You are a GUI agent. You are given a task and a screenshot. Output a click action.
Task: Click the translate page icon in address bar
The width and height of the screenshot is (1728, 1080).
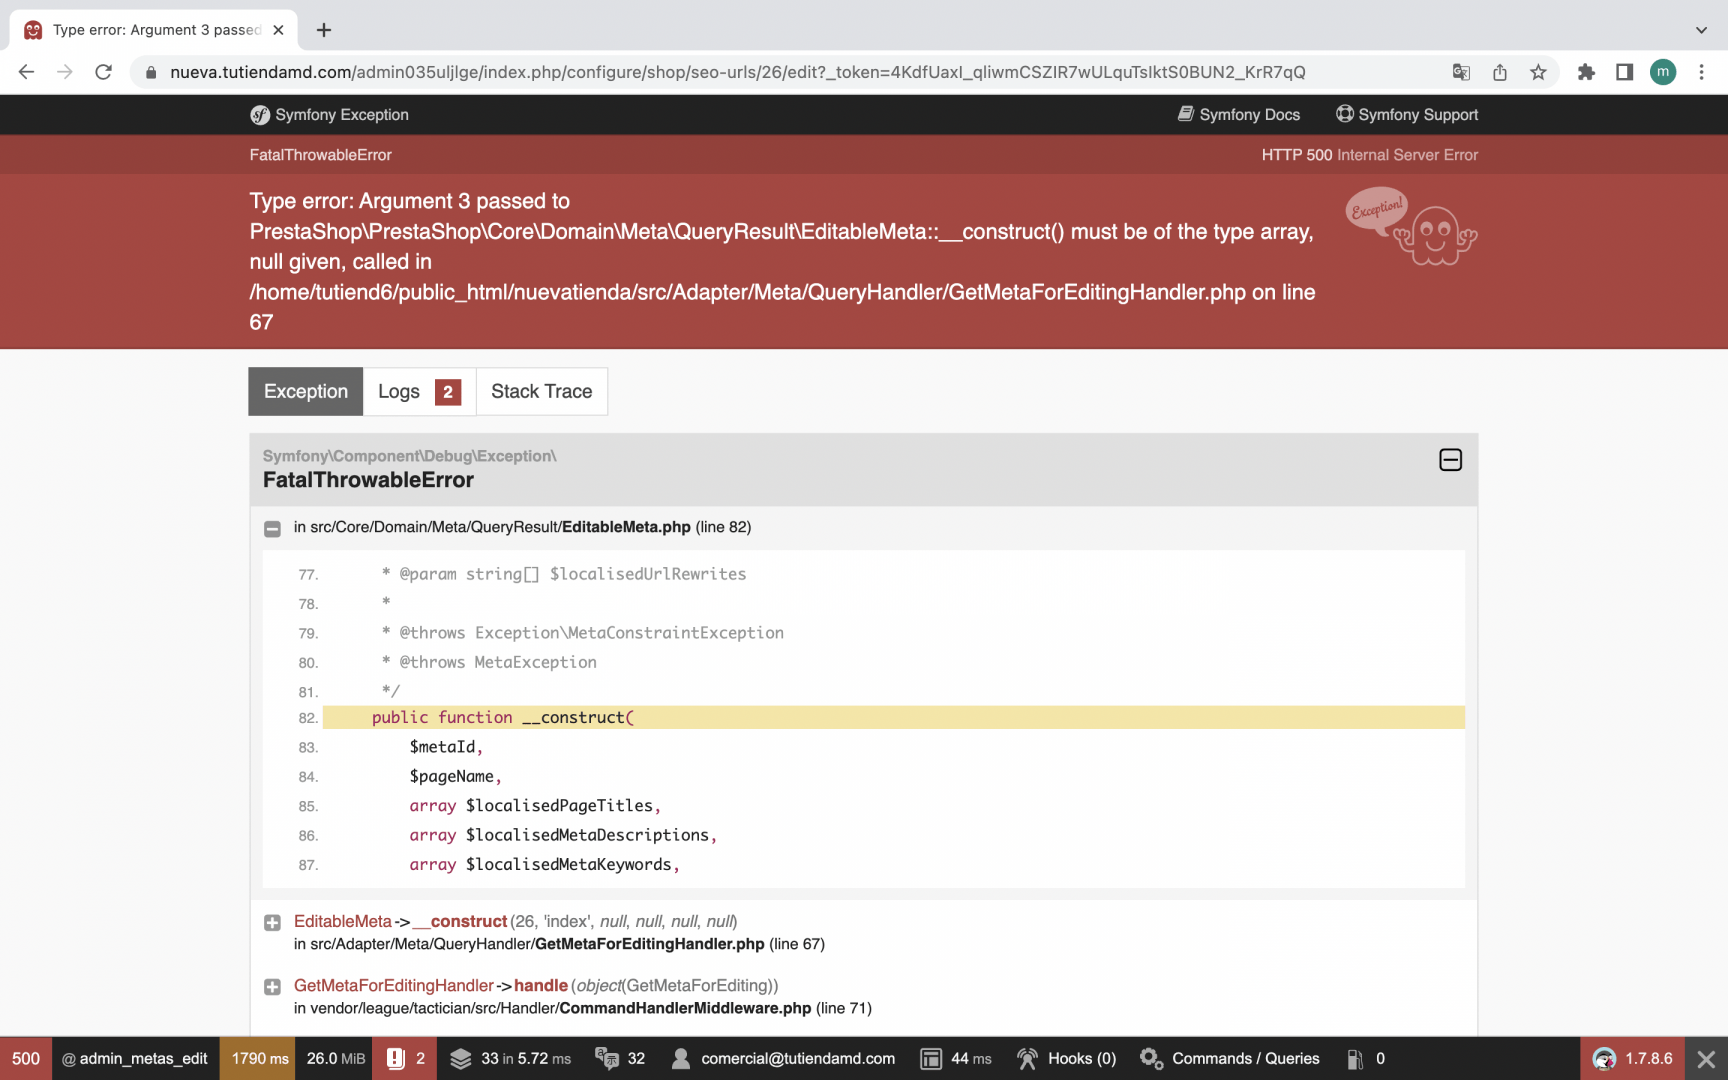coord(1461,72)
